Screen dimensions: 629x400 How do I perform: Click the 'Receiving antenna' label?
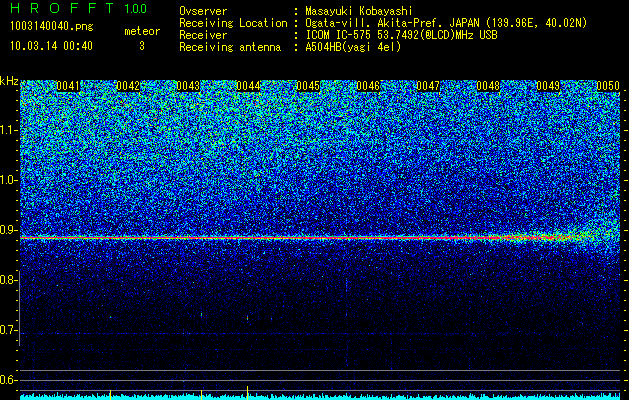click(230, 47)
